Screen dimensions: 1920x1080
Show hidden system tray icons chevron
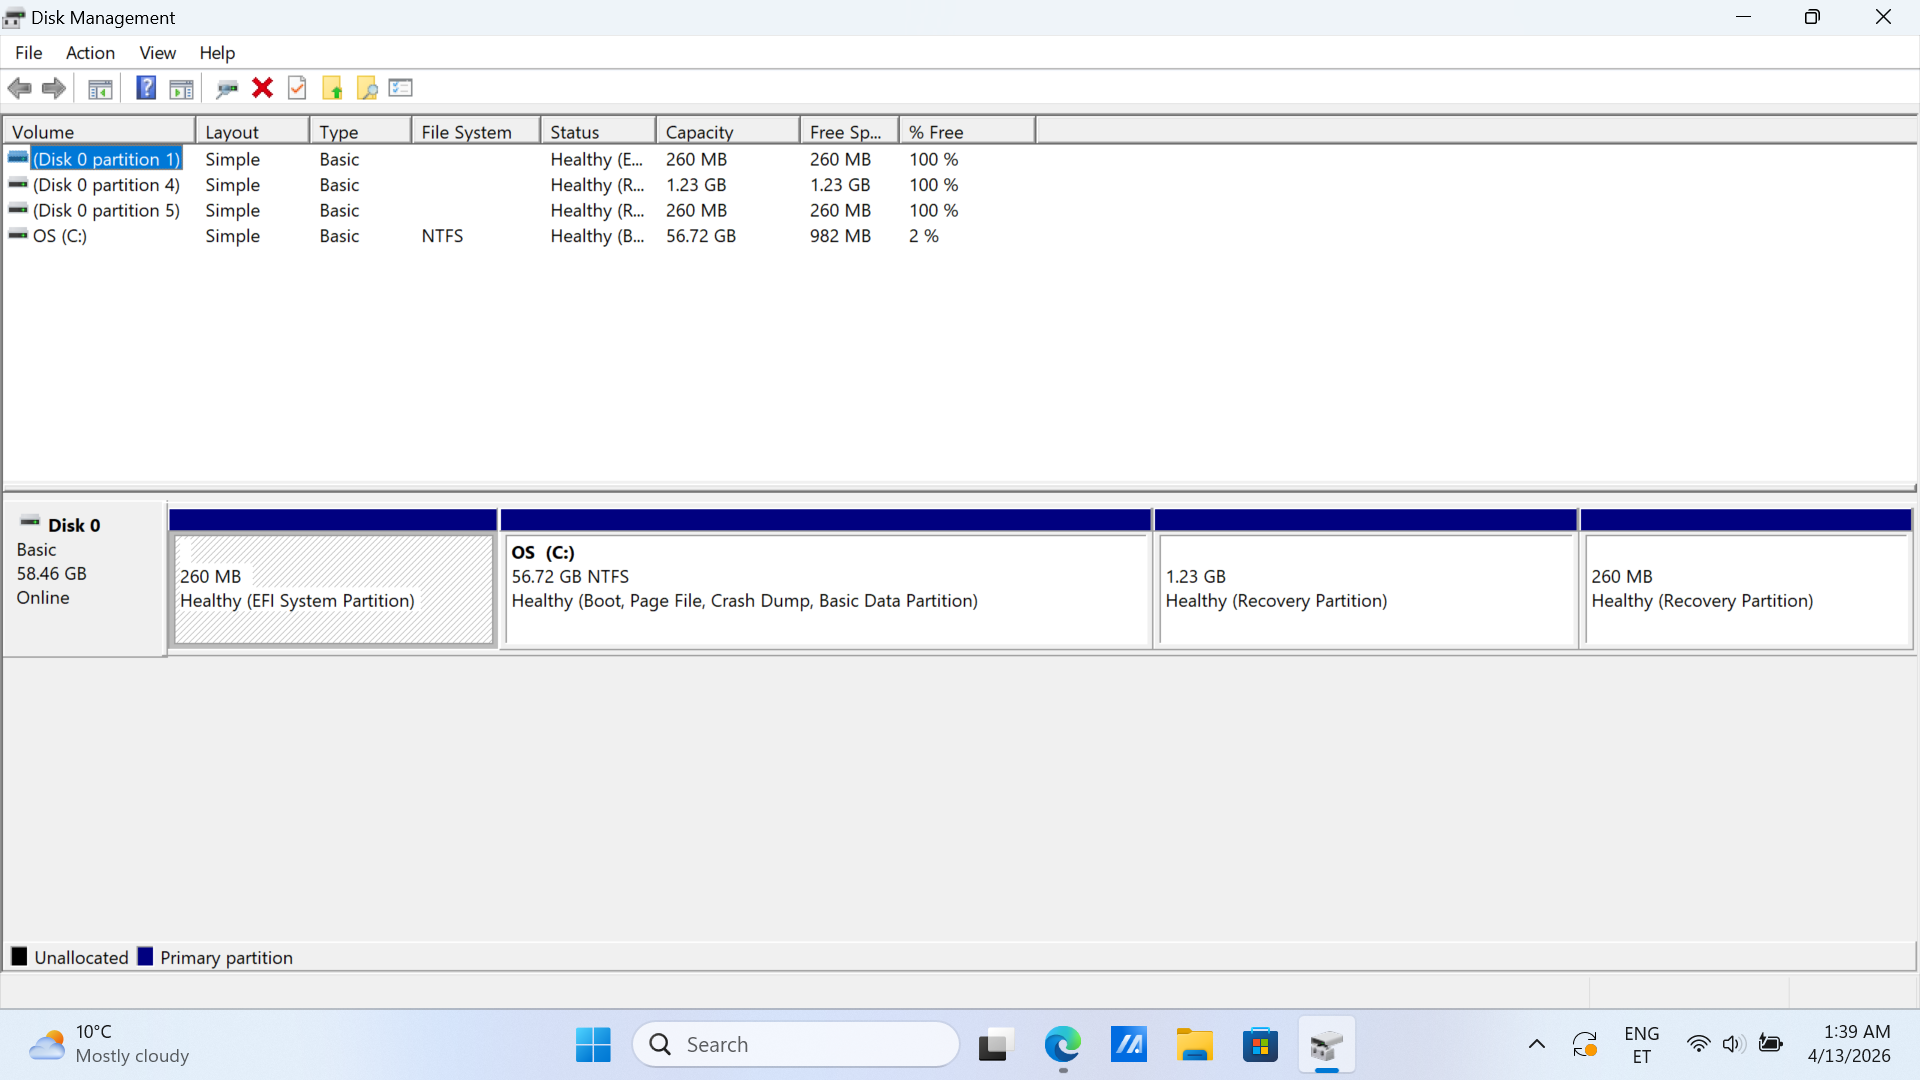coord(1537,1045)
